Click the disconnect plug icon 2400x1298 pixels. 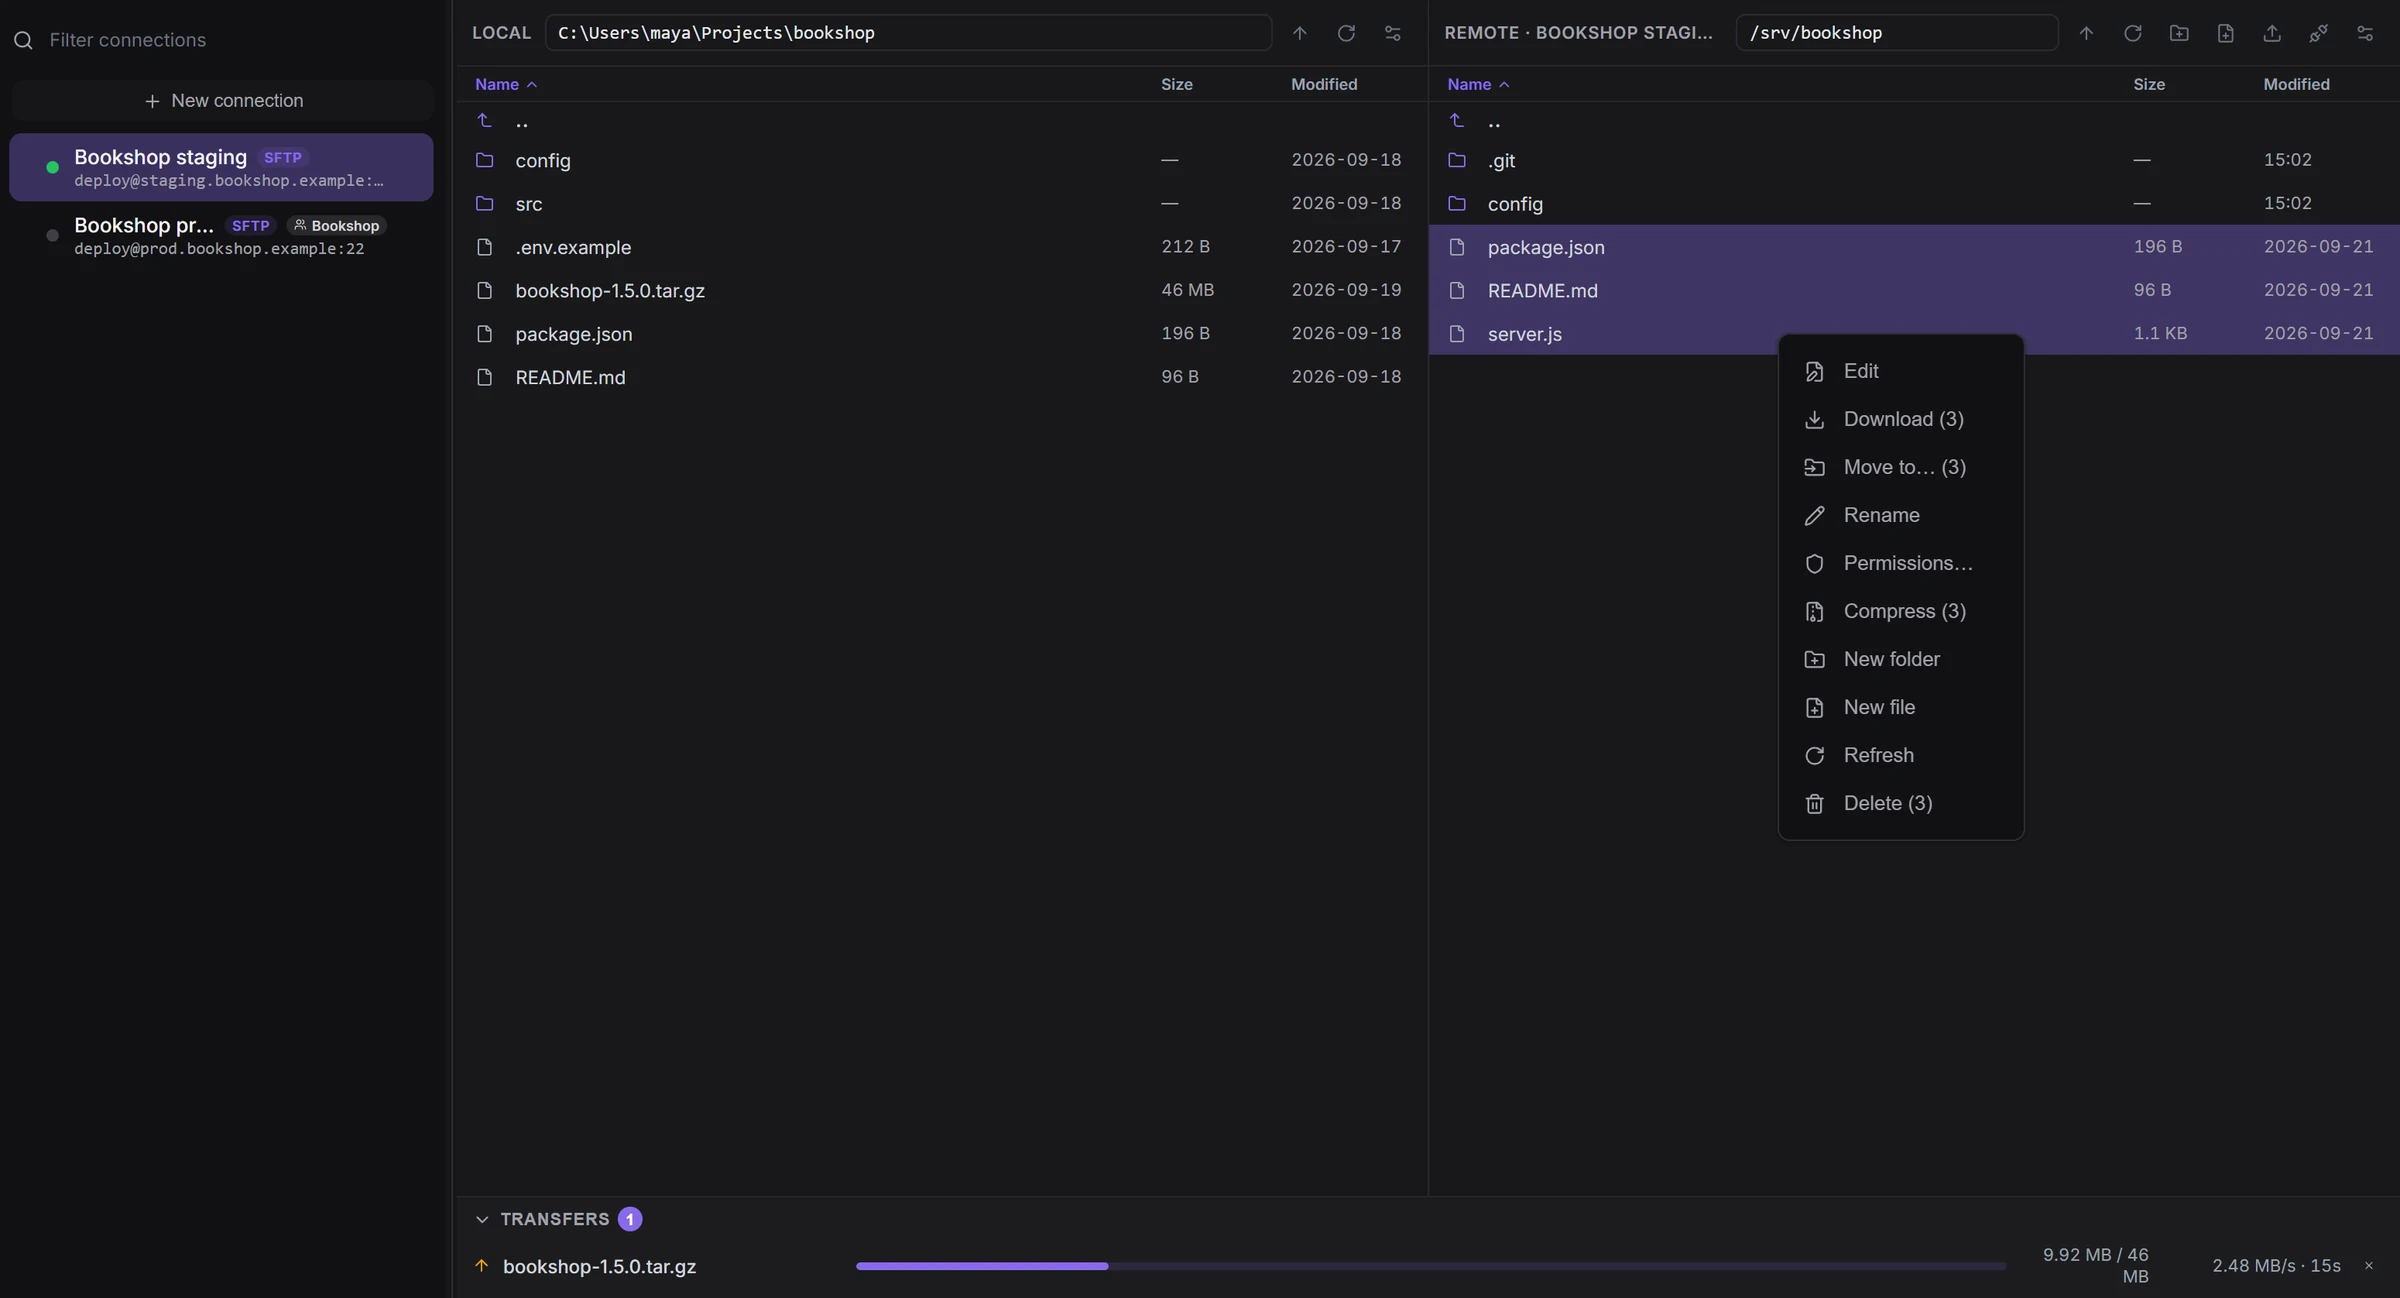(2318, 33)
